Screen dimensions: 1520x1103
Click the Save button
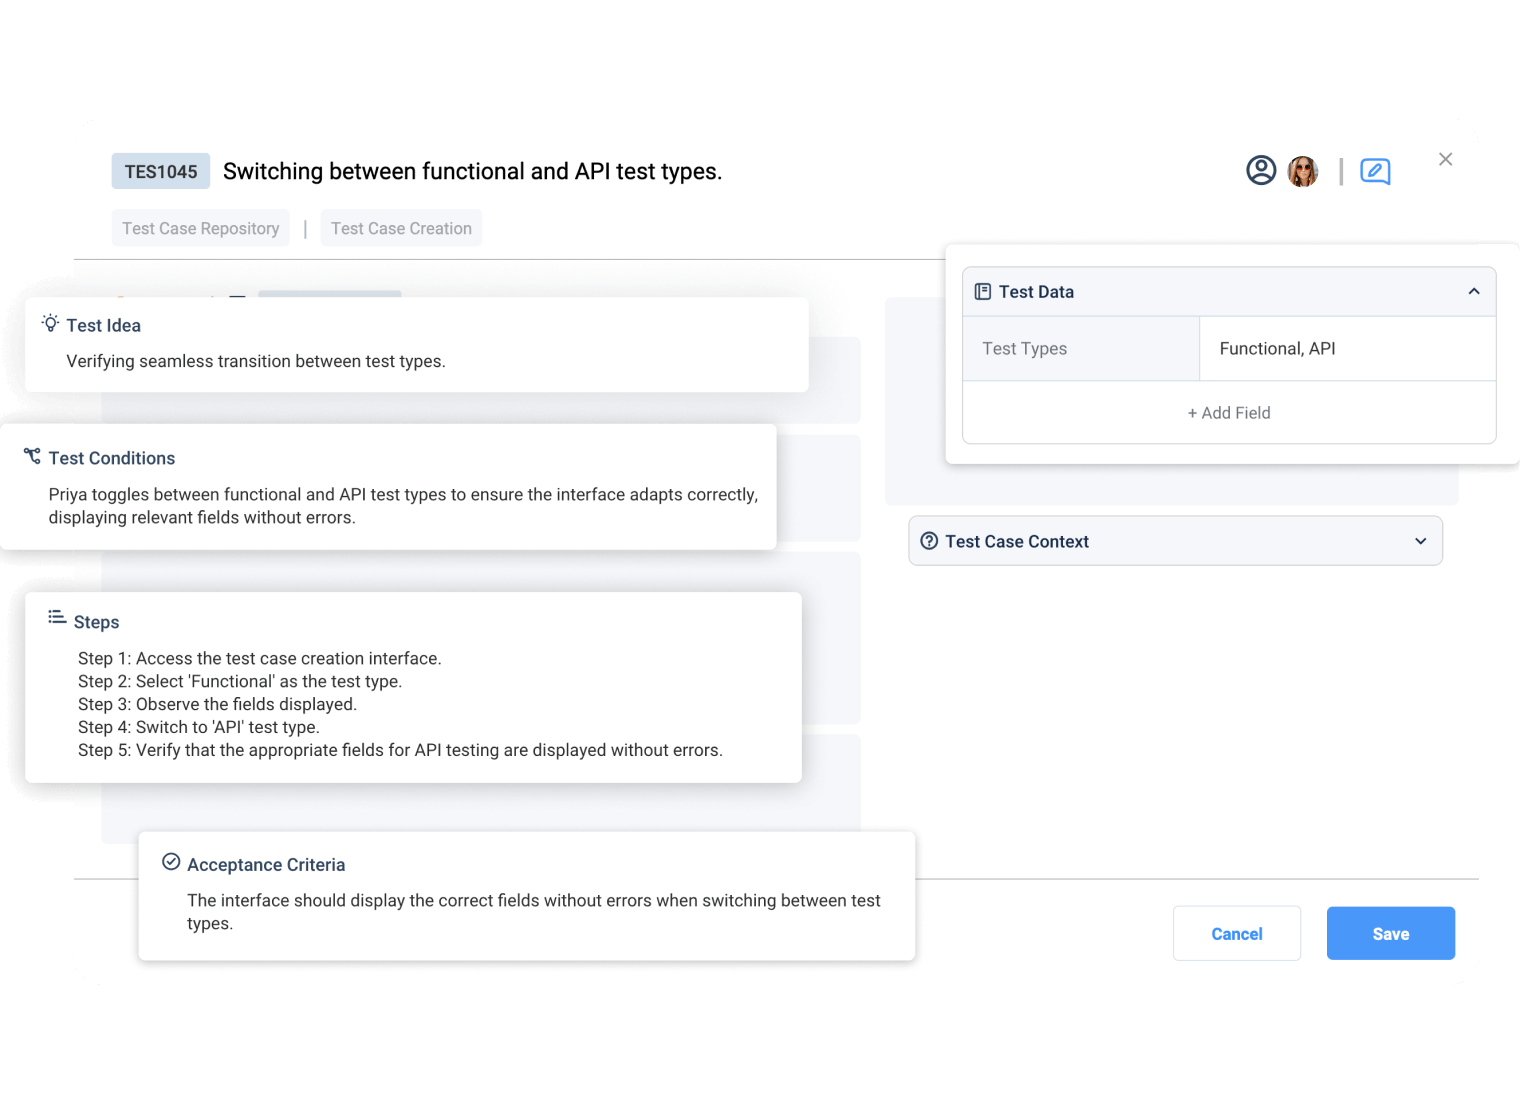(x=1391, y=934)
